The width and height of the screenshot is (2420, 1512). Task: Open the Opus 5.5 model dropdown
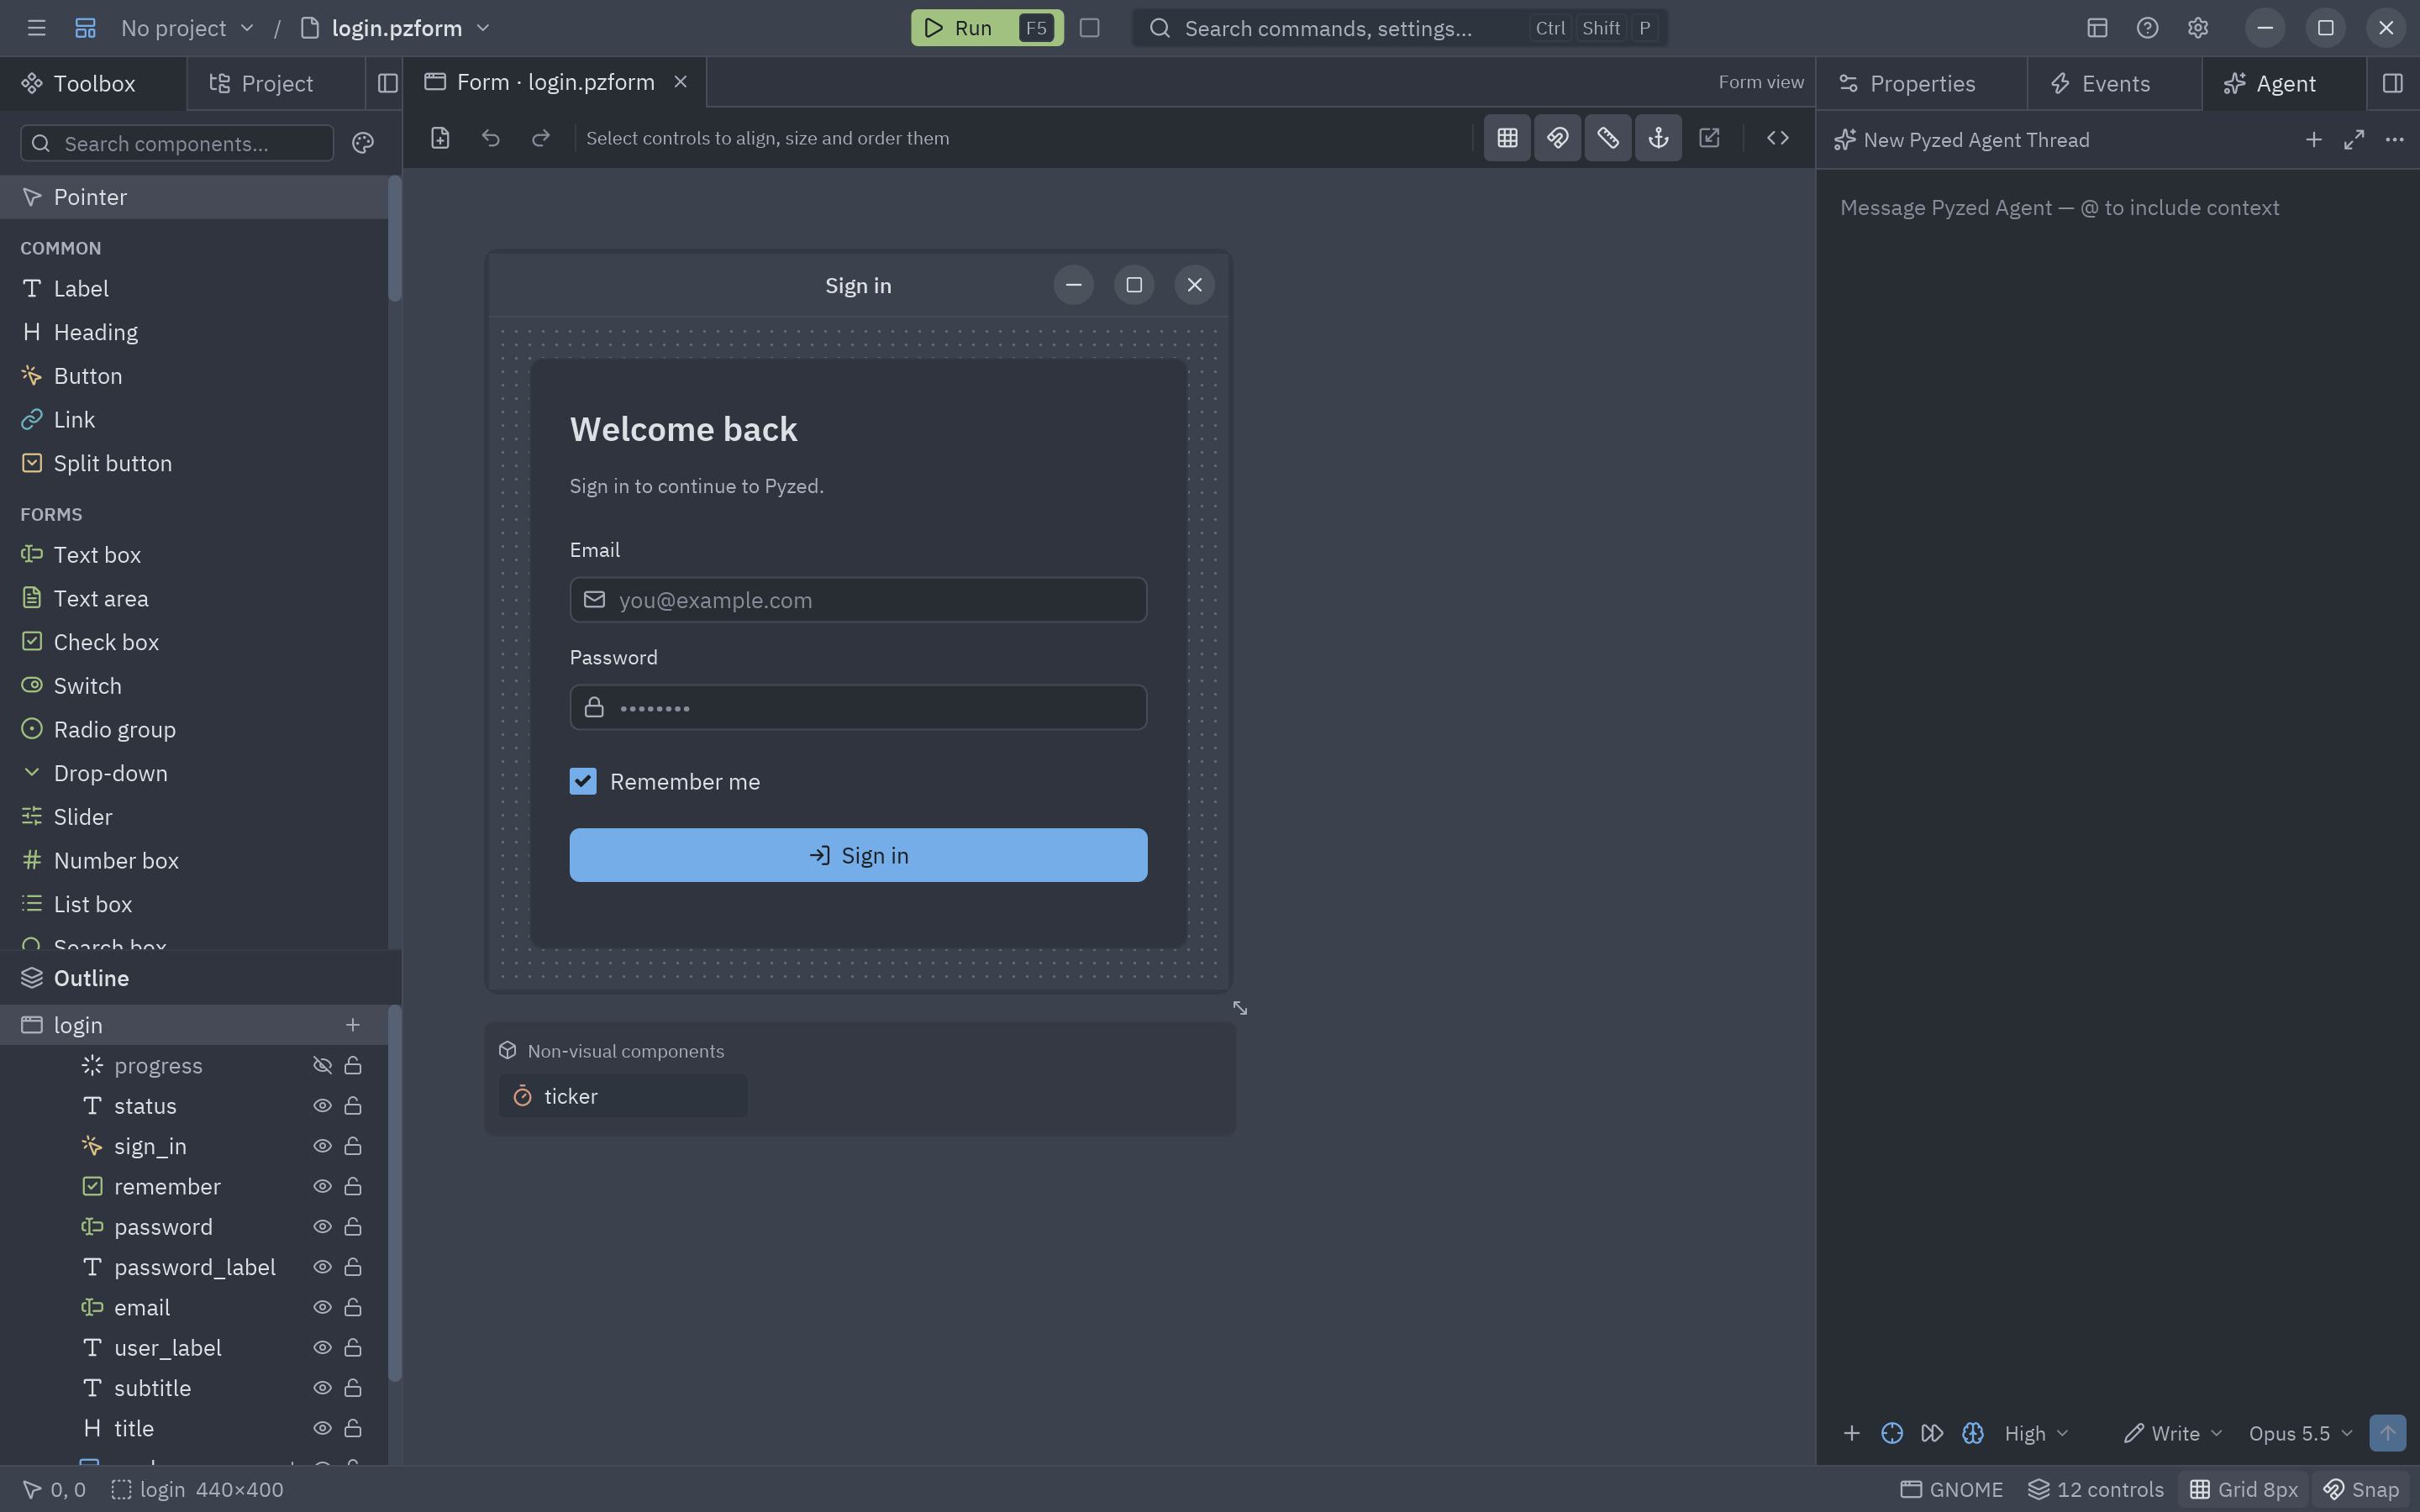[2300, 1433]
